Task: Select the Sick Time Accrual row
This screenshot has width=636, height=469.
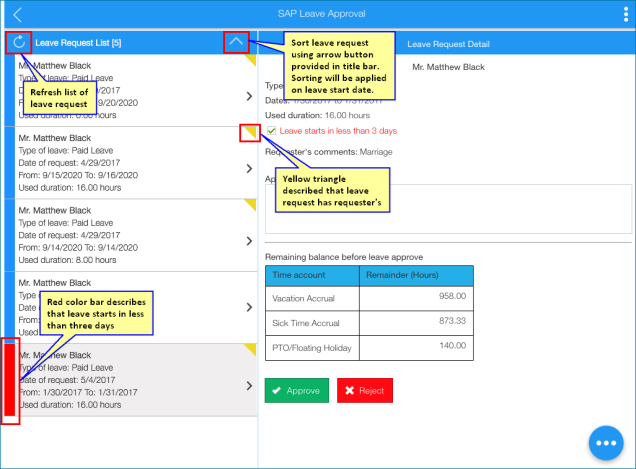Action: [369, 323]
